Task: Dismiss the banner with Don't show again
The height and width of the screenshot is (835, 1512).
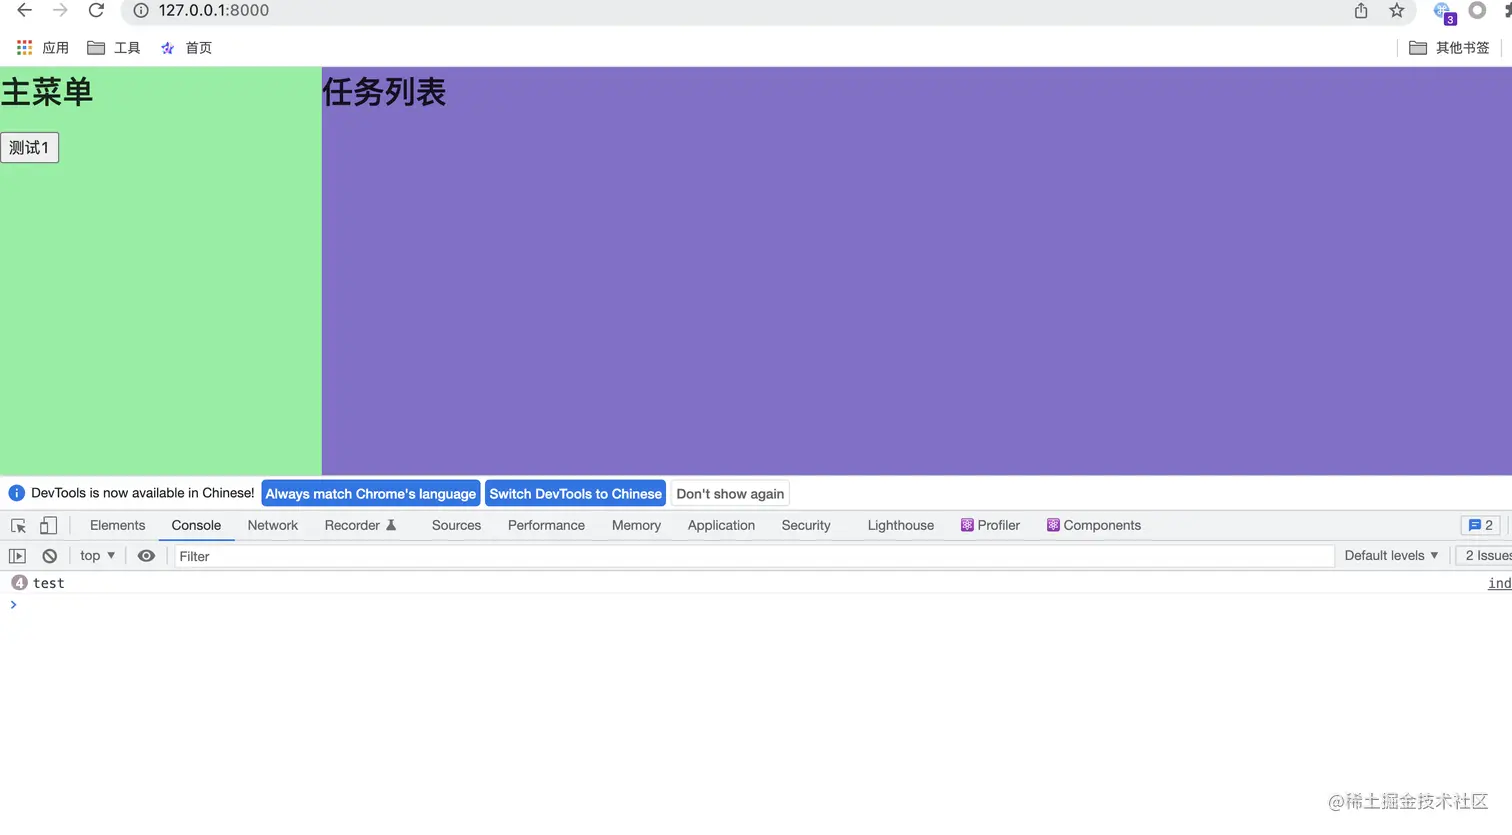Action: coord(730,494)
